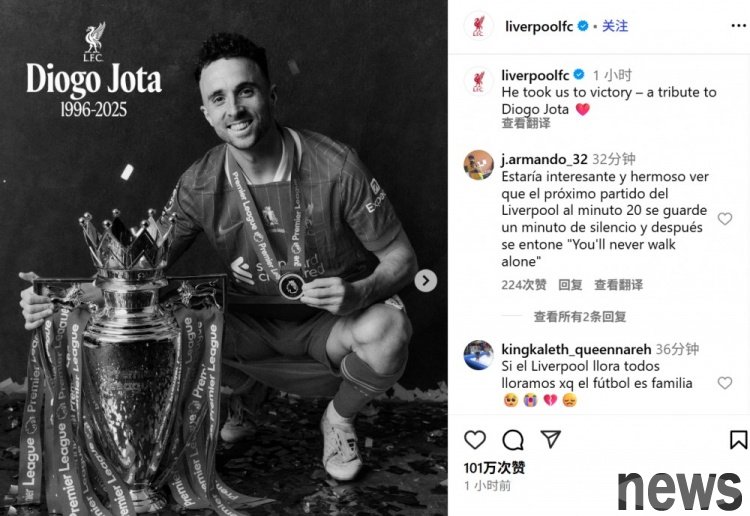Like the post with heart icon

click(x=475, y=439)
